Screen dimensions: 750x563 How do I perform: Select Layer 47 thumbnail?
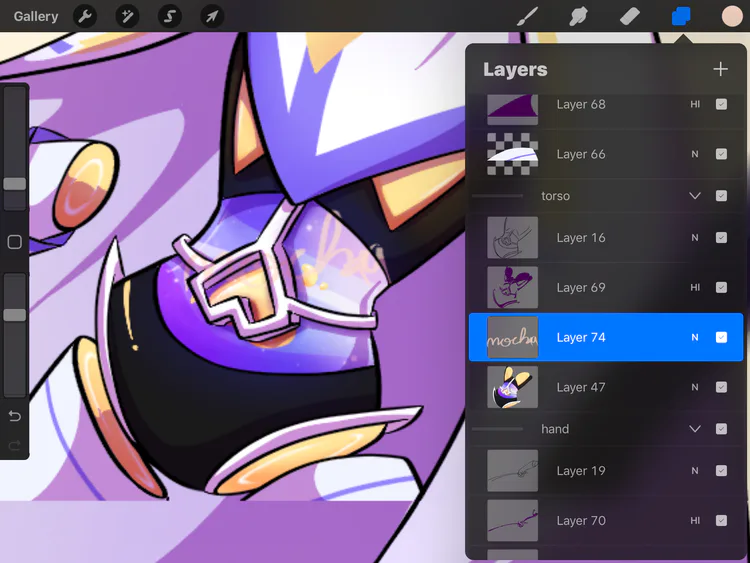coord(512,387)
